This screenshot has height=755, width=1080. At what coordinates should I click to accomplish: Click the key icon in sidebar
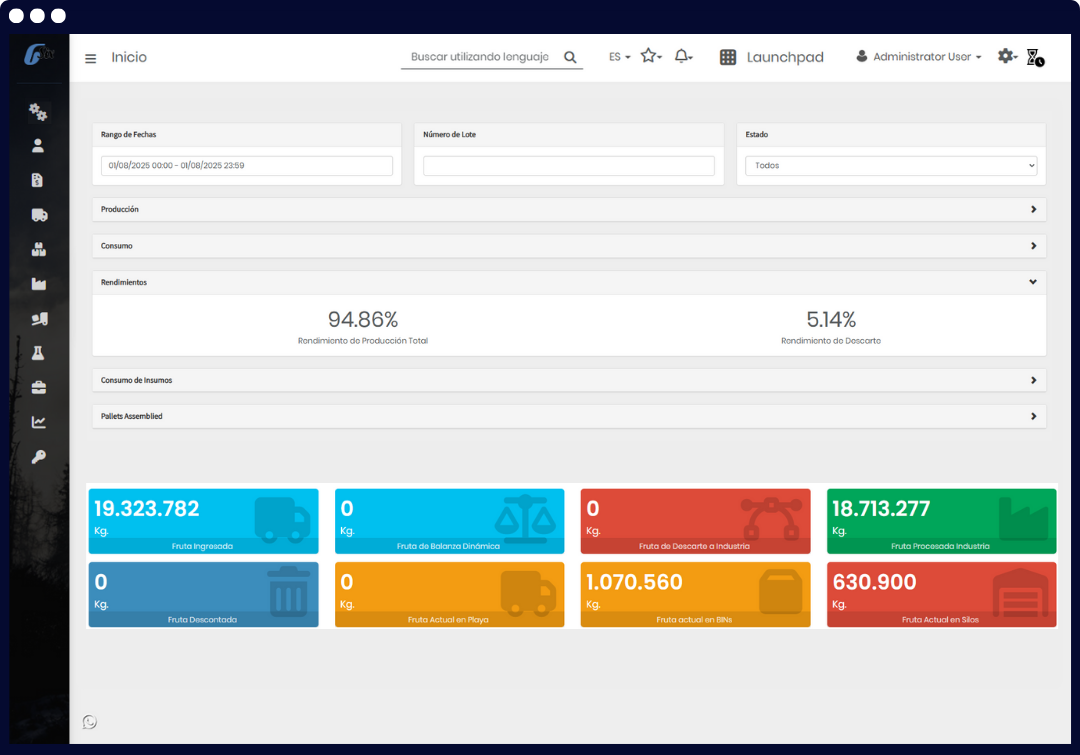click(x=39, y=457)
